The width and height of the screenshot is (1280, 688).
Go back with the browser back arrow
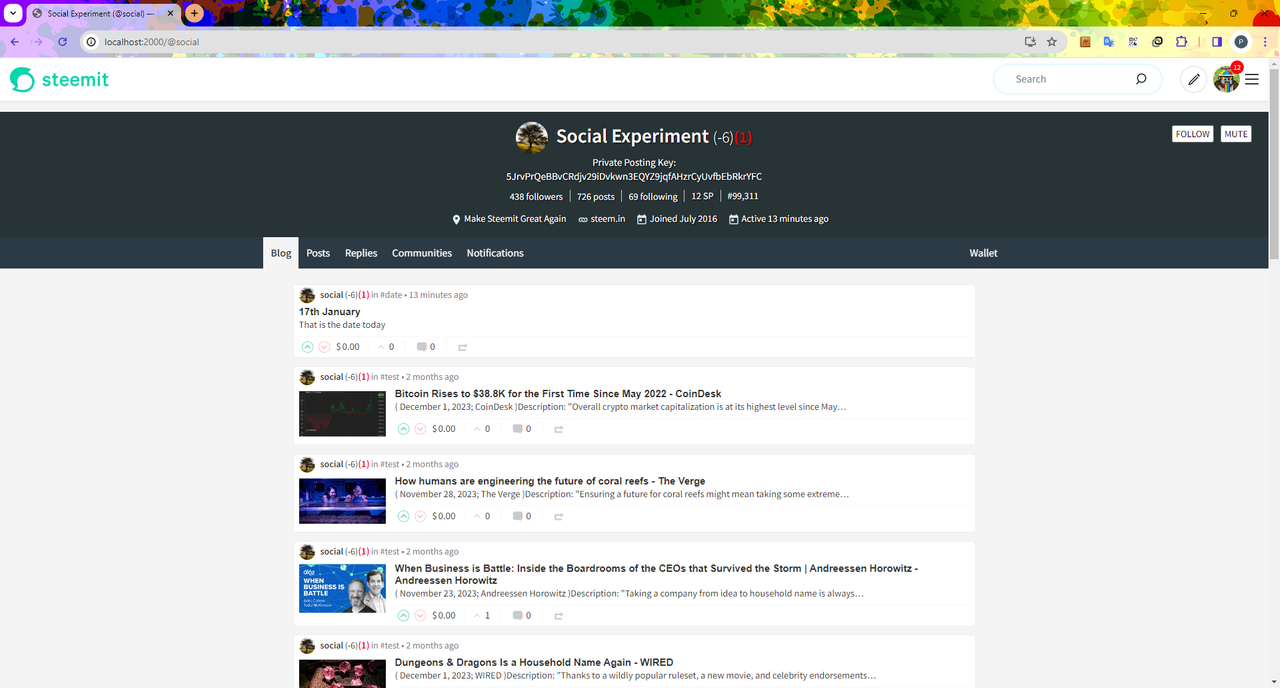coord(14,42)
